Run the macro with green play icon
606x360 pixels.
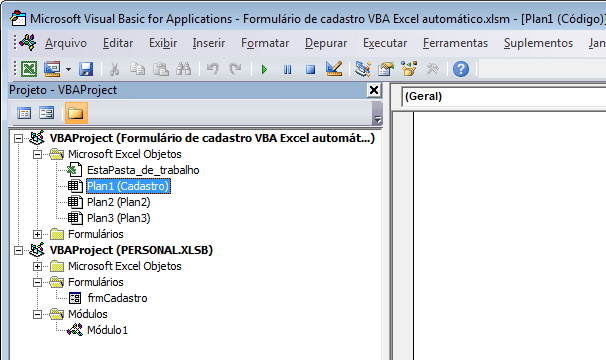[x=264, y=70]
